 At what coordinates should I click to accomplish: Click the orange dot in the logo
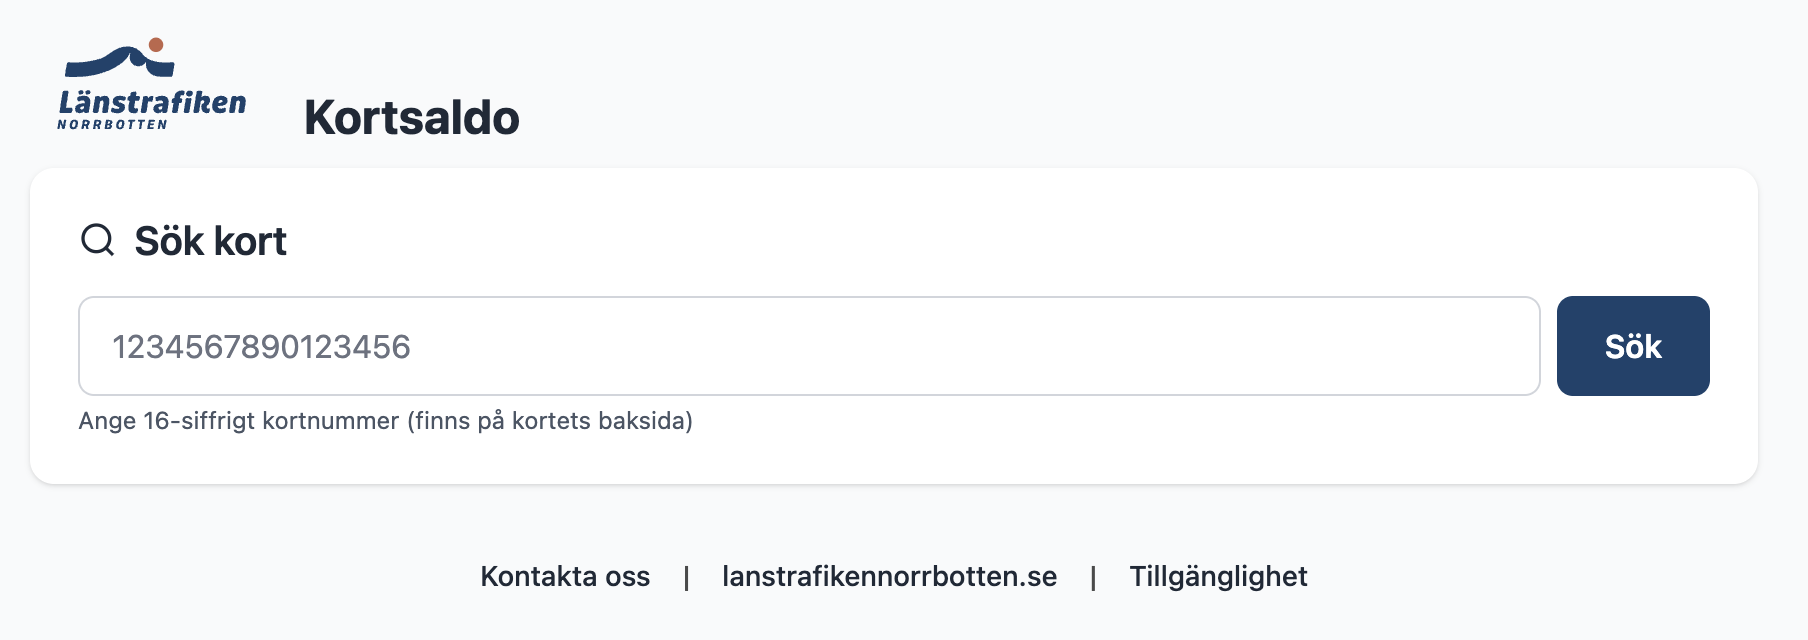156,45
